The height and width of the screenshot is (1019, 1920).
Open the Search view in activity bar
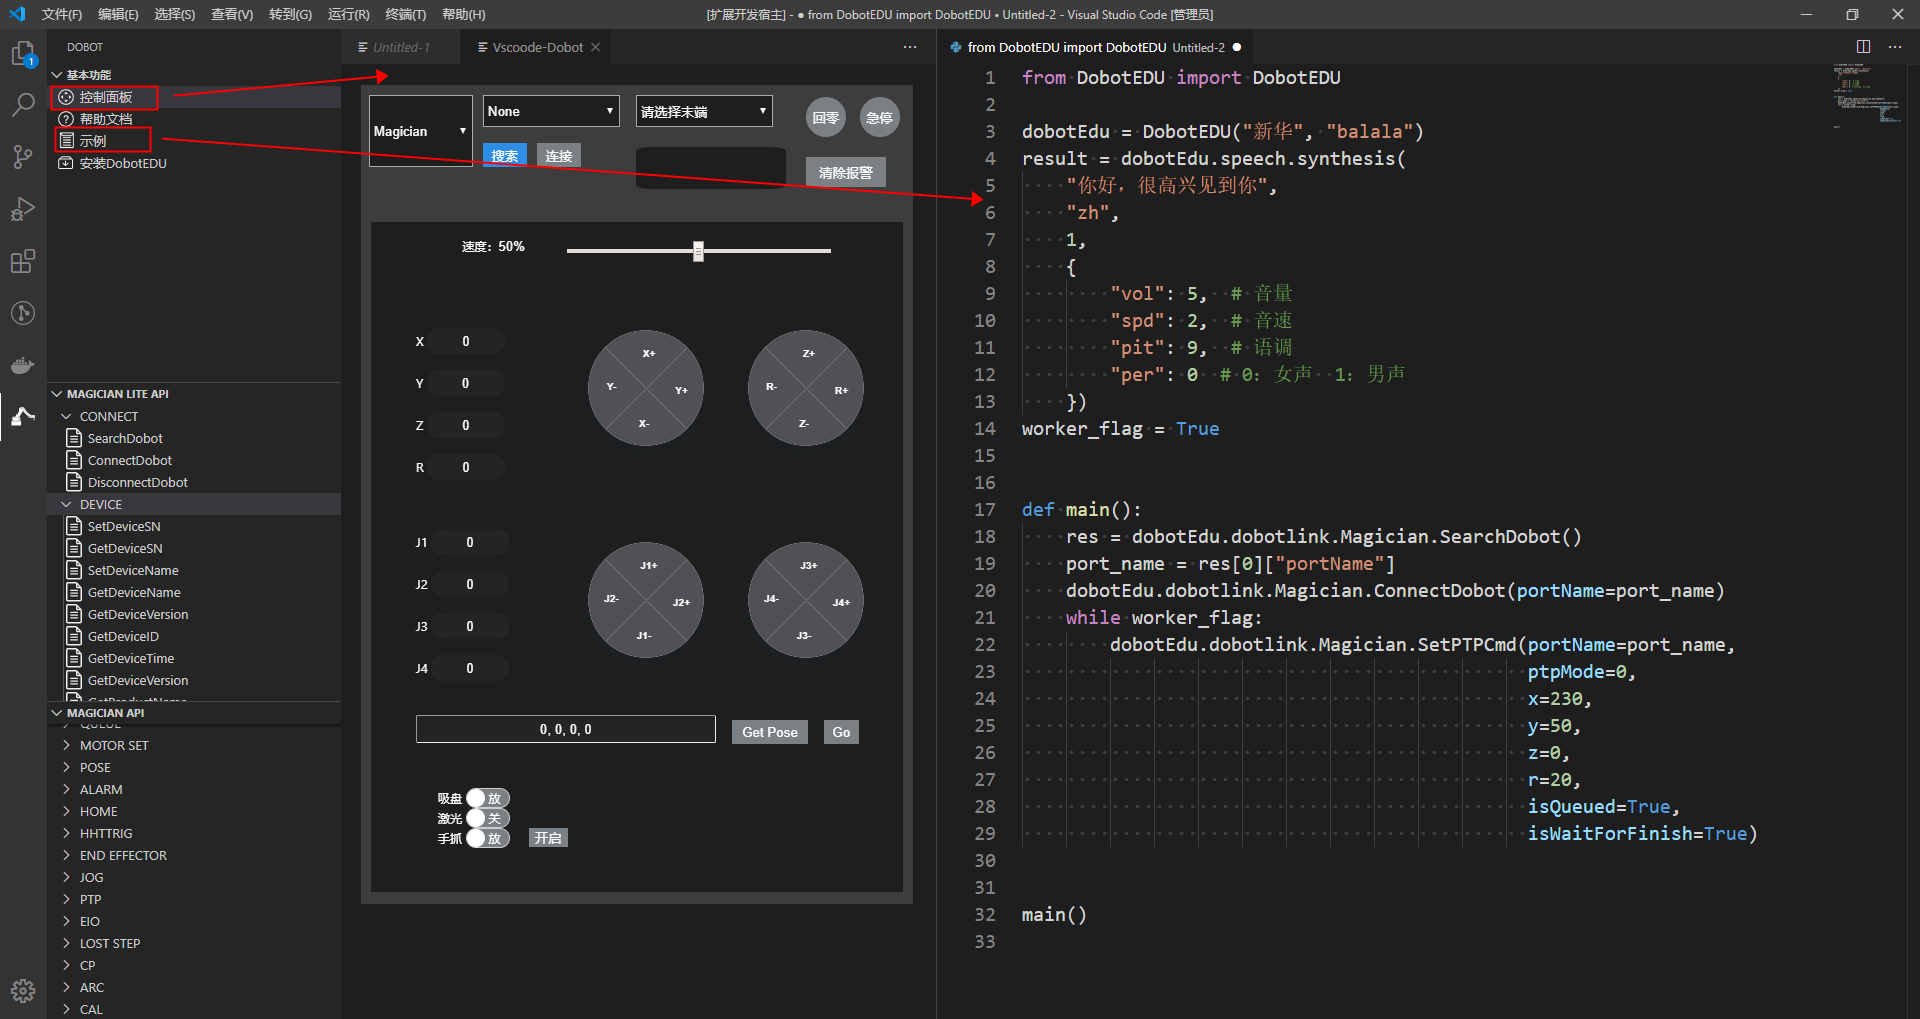[23, 105]
